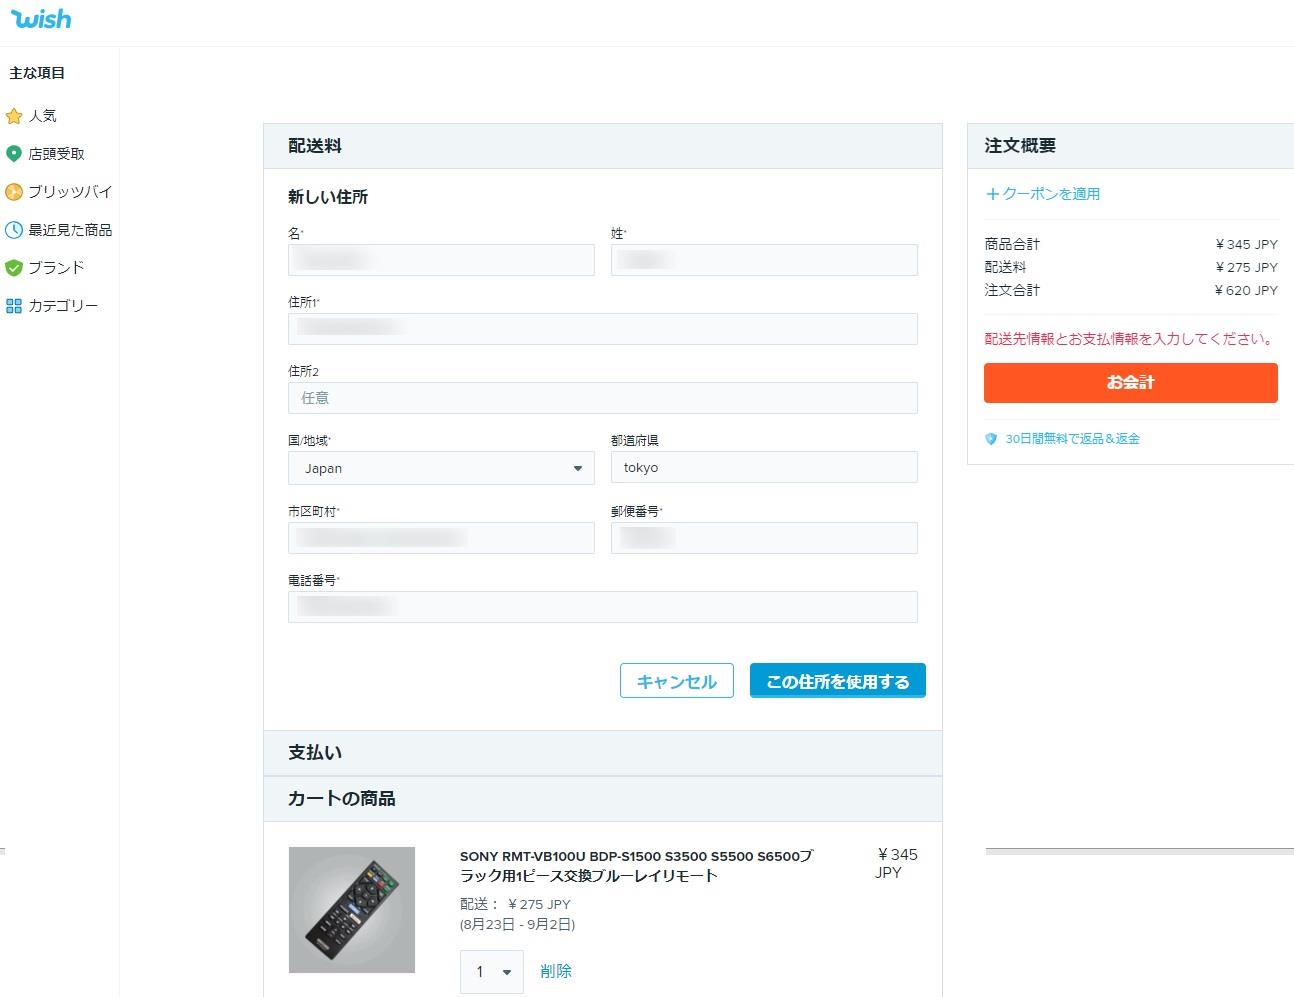The height and width of the screenshot is (997, 1294).
Task: Click the star icon beside 人気
Action: pos(14,116)
